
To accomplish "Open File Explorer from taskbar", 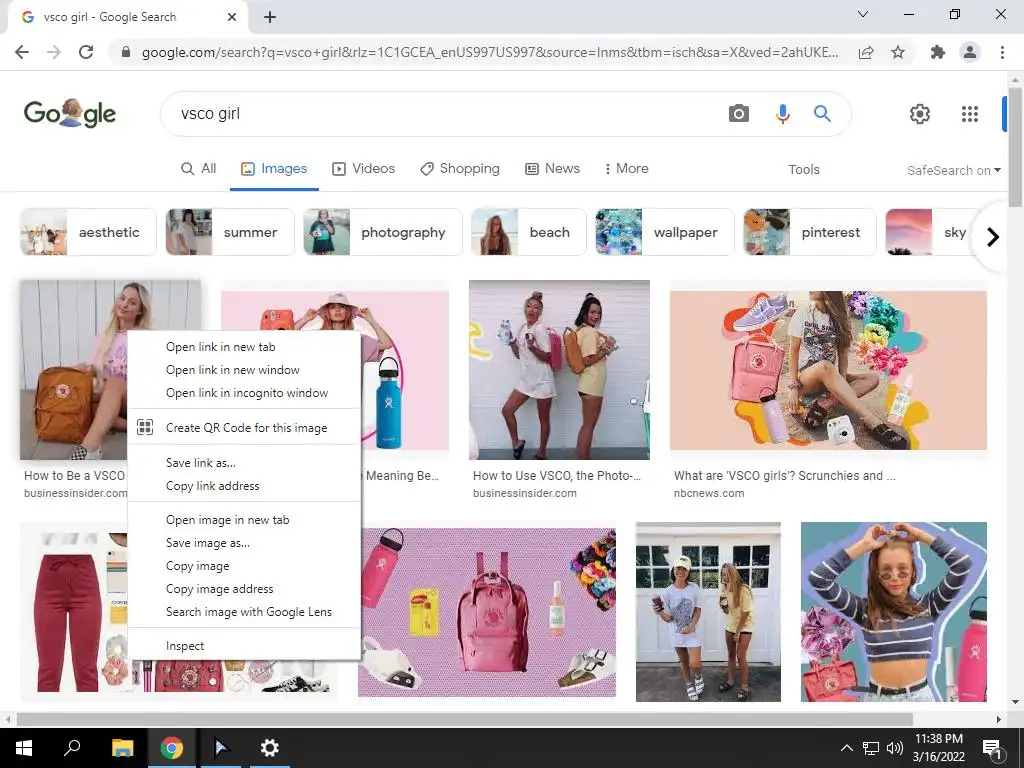I will (122, 748).
